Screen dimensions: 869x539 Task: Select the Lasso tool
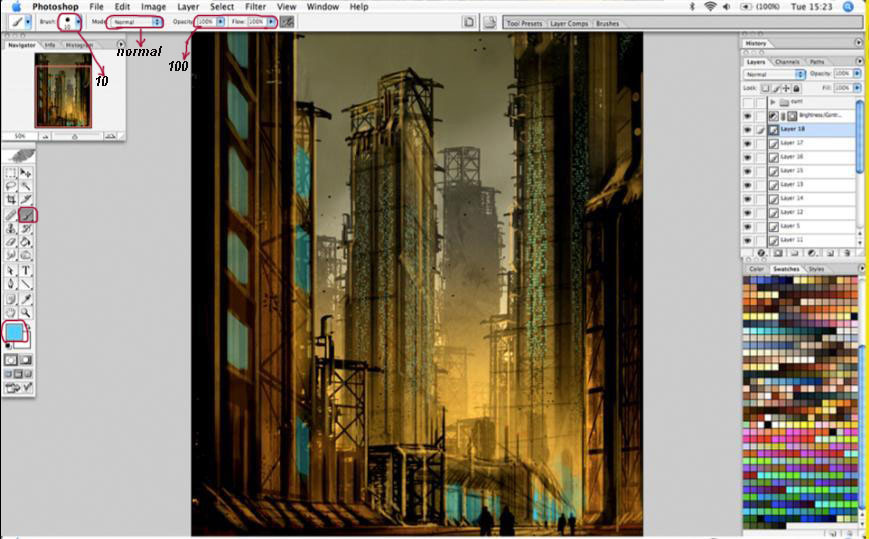[x=11, y=186]
